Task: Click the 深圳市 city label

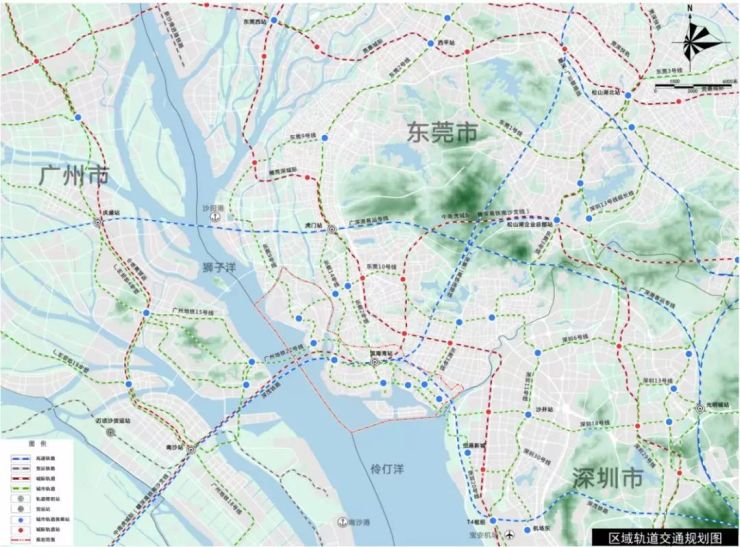Action: click(x=608, y=478)
